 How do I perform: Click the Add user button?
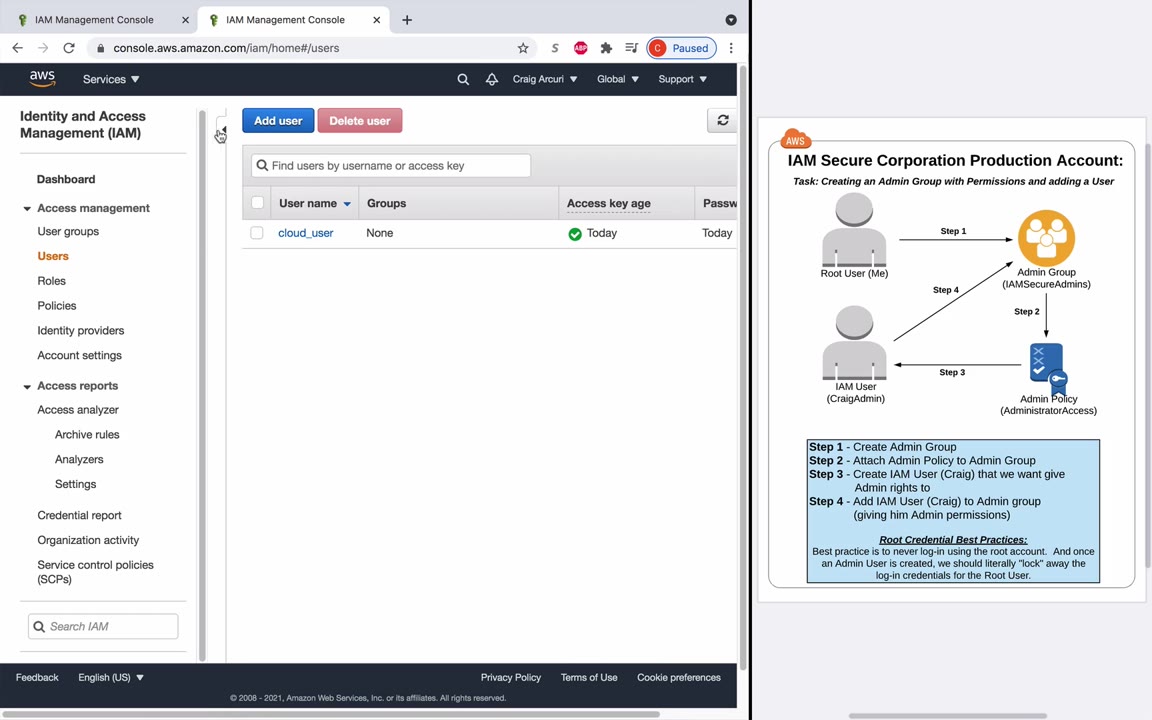[x=278, y=120]
